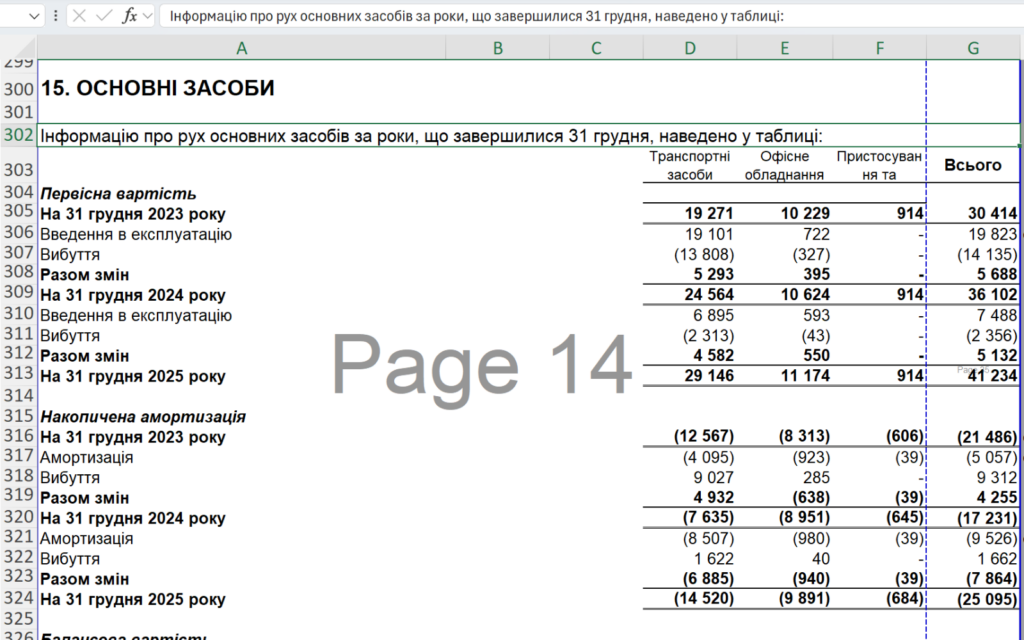Screen dimensions: 1024x640
Task: Click the 'Офісне обладнання' heading cell
Action: coord(784,165)
